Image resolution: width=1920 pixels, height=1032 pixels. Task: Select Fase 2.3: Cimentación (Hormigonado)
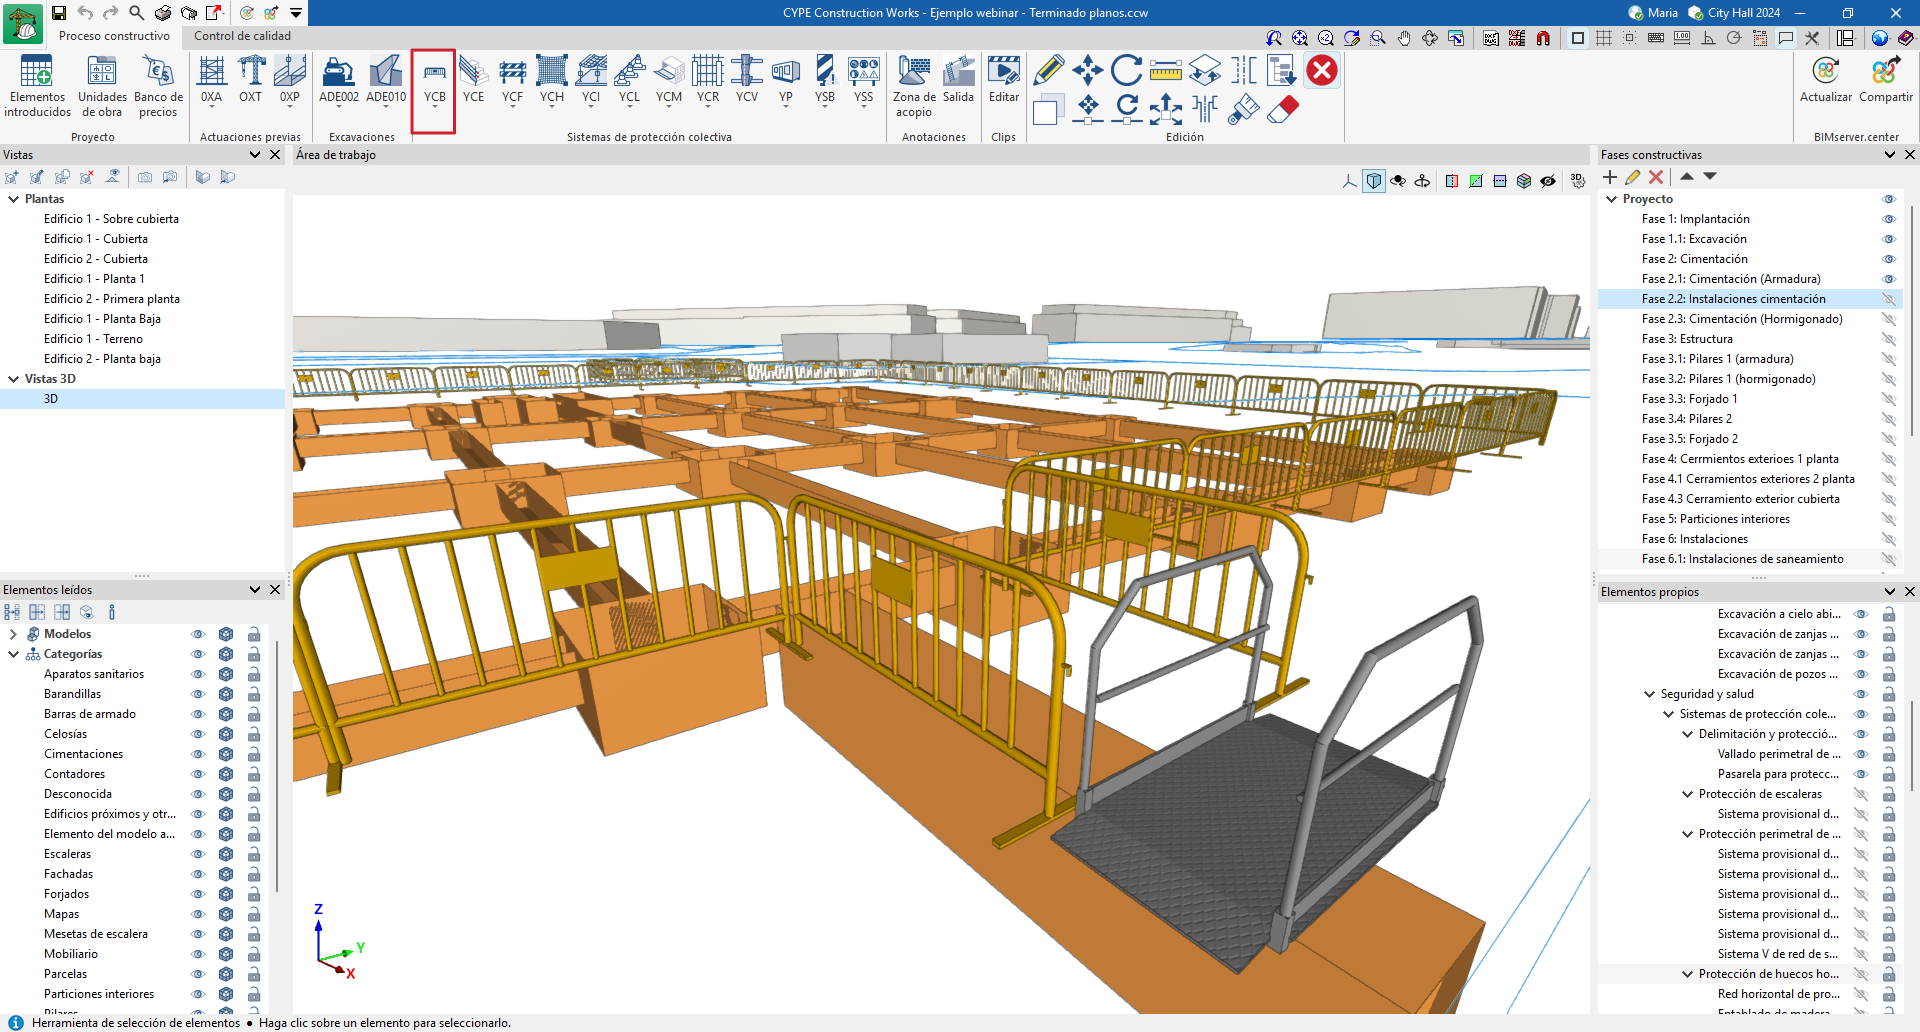coord(1741,319)
